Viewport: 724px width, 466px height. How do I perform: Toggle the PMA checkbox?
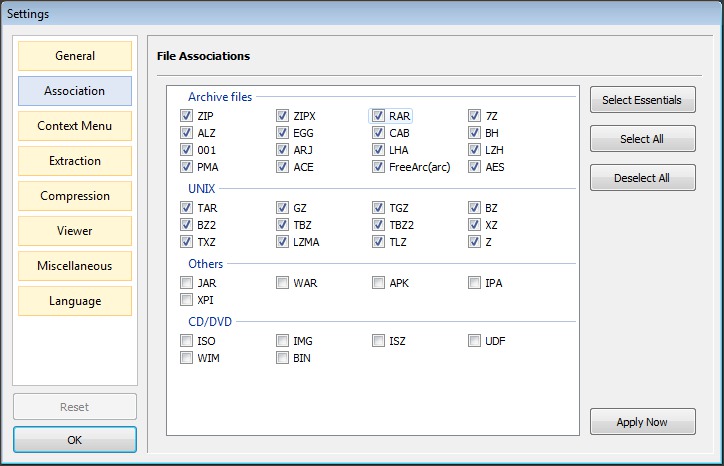(x=187, y=167)
